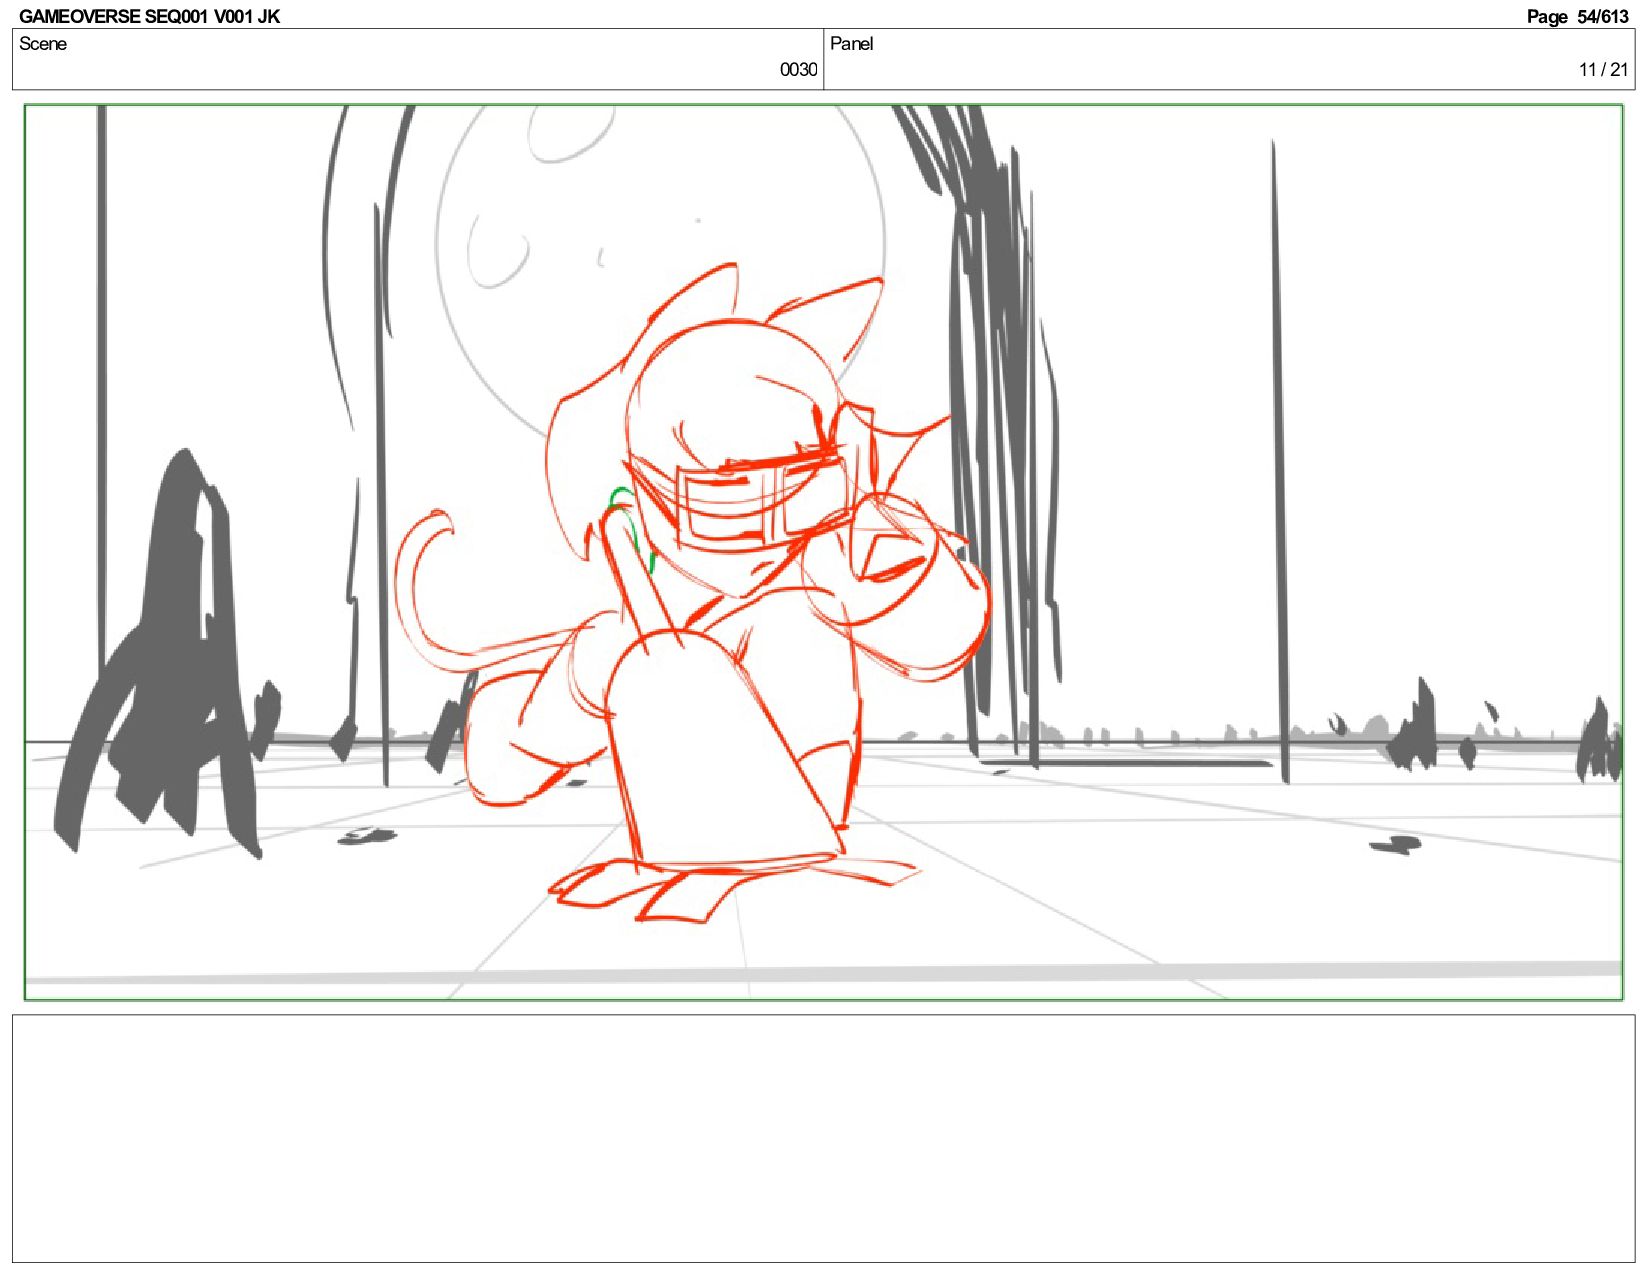This screenshot has height=1275, width=1650.
Task: Click the storyboard panel drawing
Action: pyautogui.click(x=824, y=552)
